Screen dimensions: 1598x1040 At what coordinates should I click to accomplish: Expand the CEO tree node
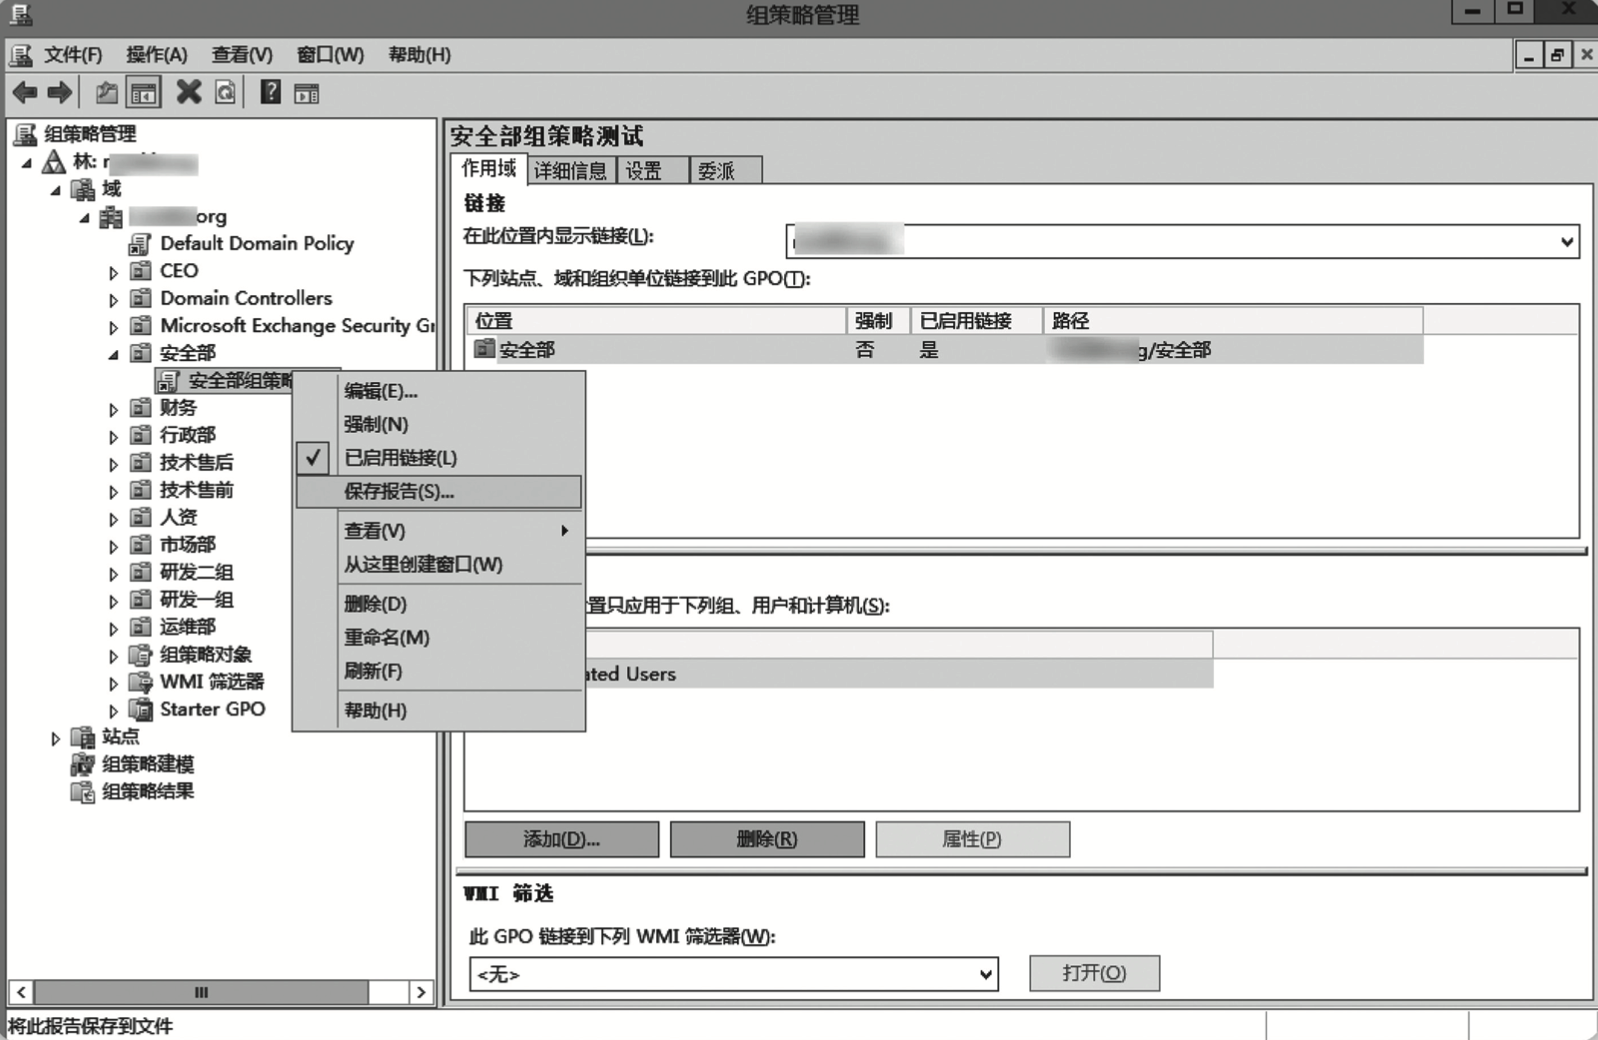point(113,272)
